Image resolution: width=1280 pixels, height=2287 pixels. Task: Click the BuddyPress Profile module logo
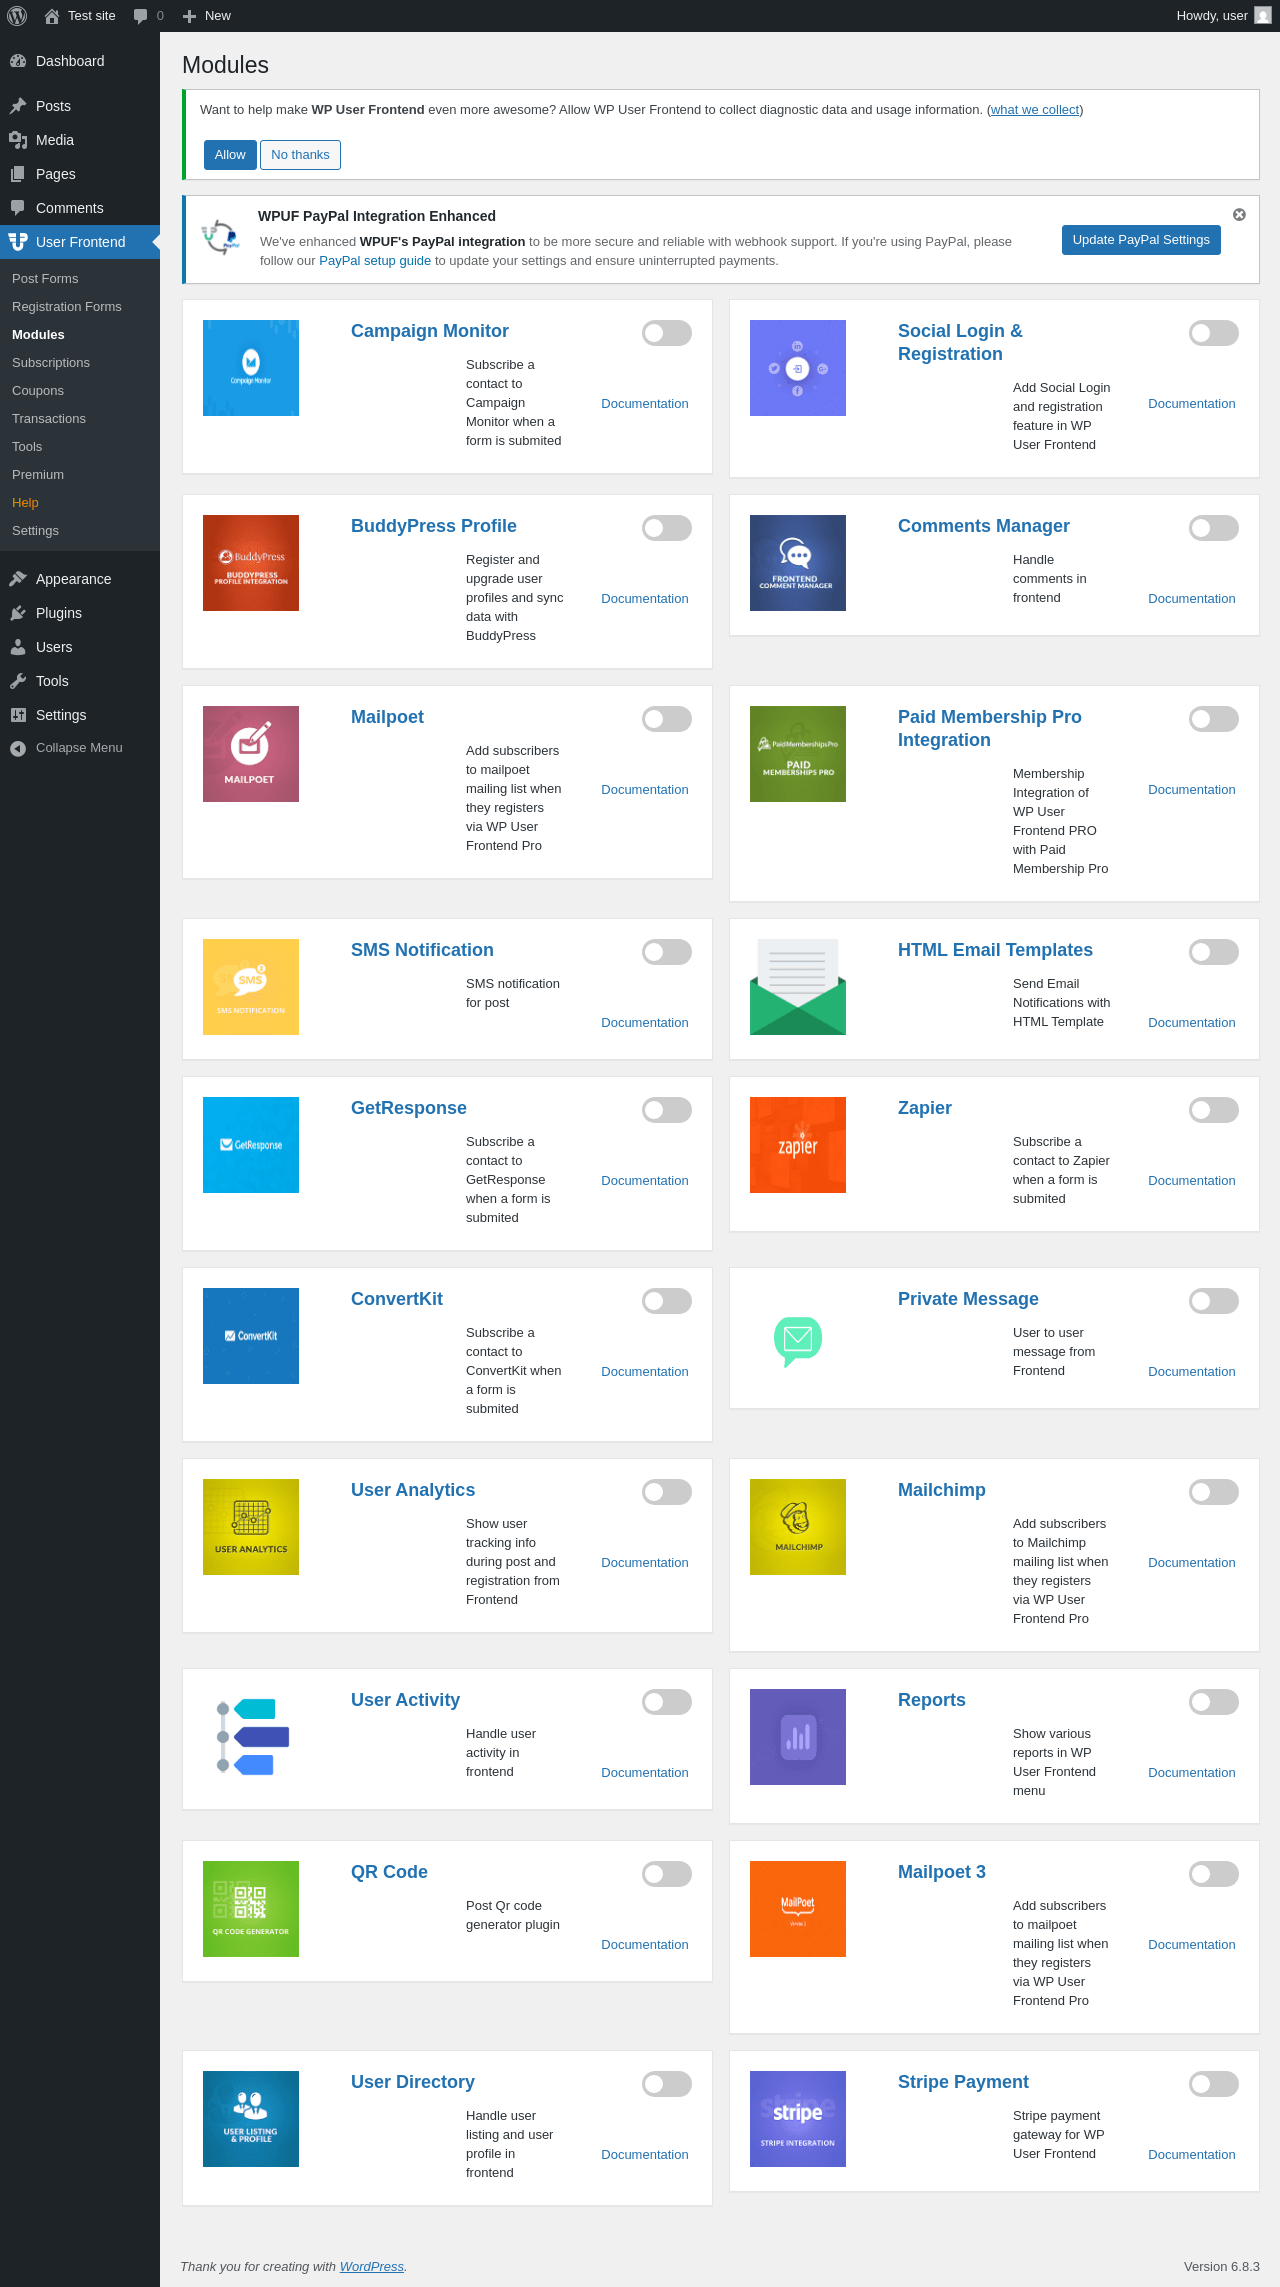(x=251, y=563)
